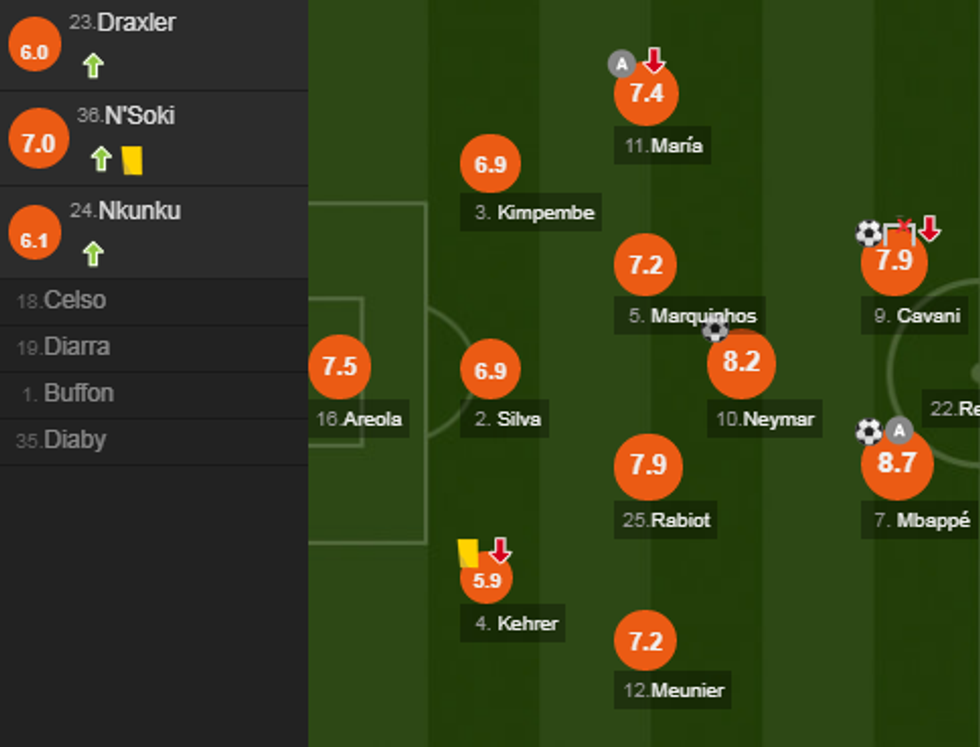This screenshot has width=980, height=747.
Task: Click the assist badge above María's rating
Action: (621, 66)
